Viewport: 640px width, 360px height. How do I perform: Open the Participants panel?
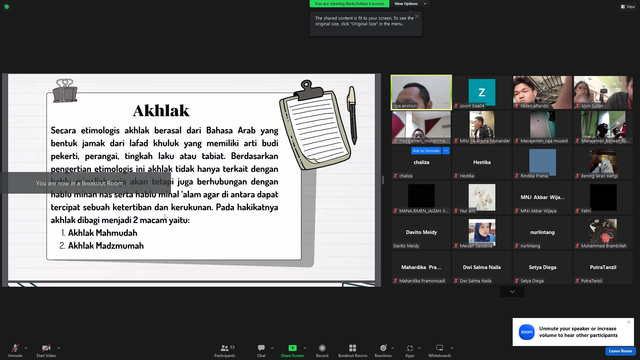point(224,350)
